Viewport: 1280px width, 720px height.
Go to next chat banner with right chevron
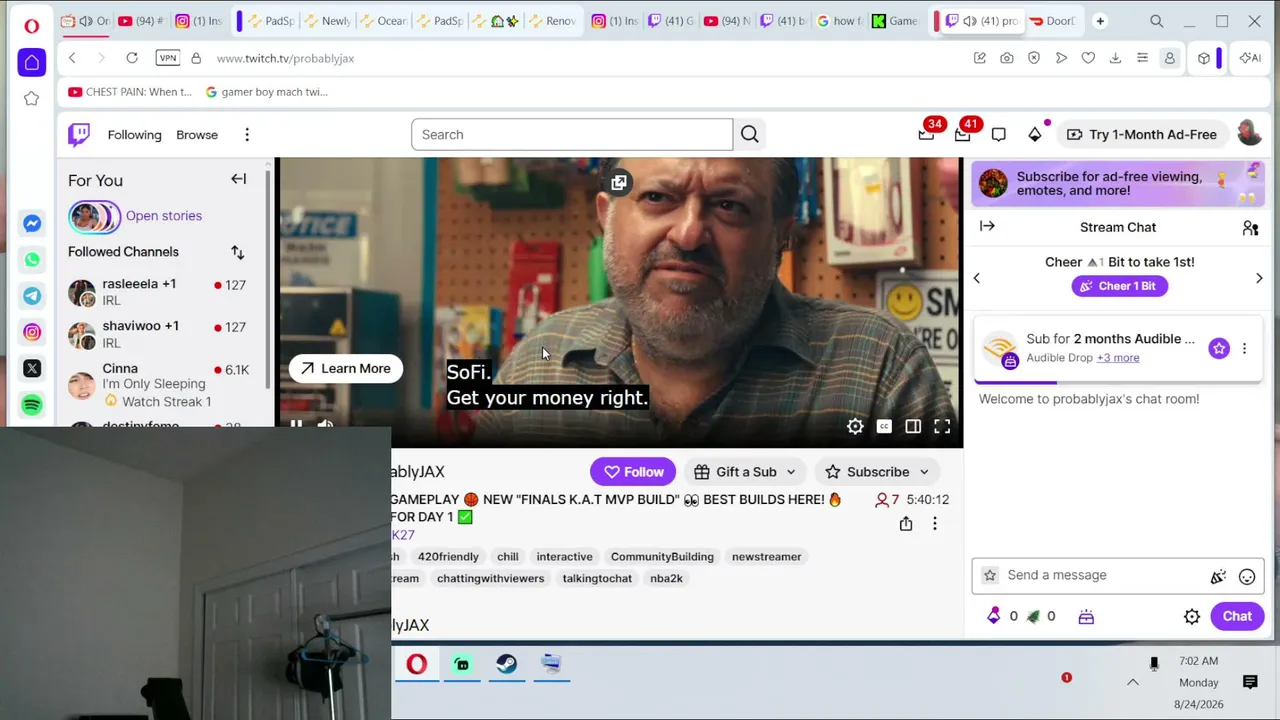coord(1259,278)
